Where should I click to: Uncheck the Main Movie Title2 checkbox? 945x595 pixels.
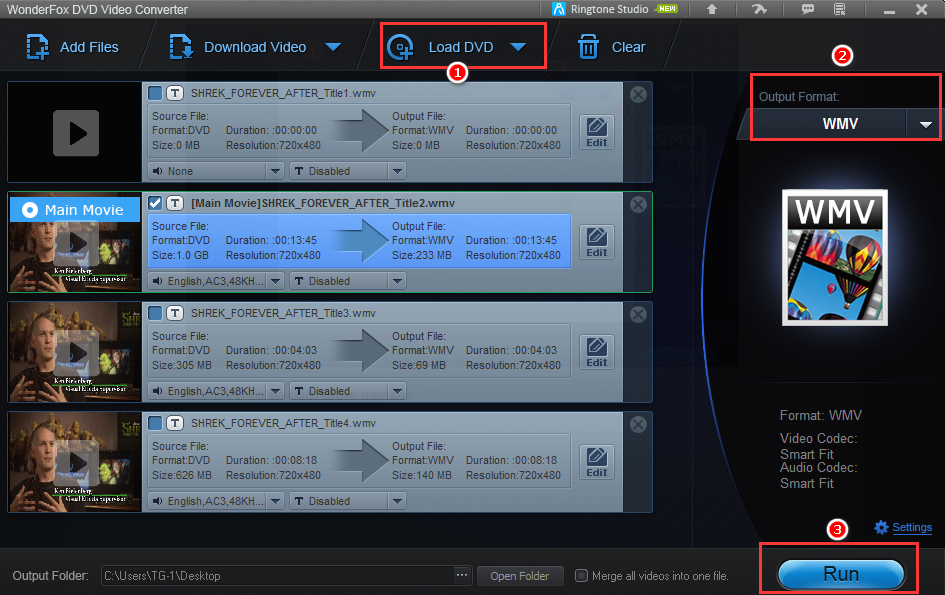point(155,203)
